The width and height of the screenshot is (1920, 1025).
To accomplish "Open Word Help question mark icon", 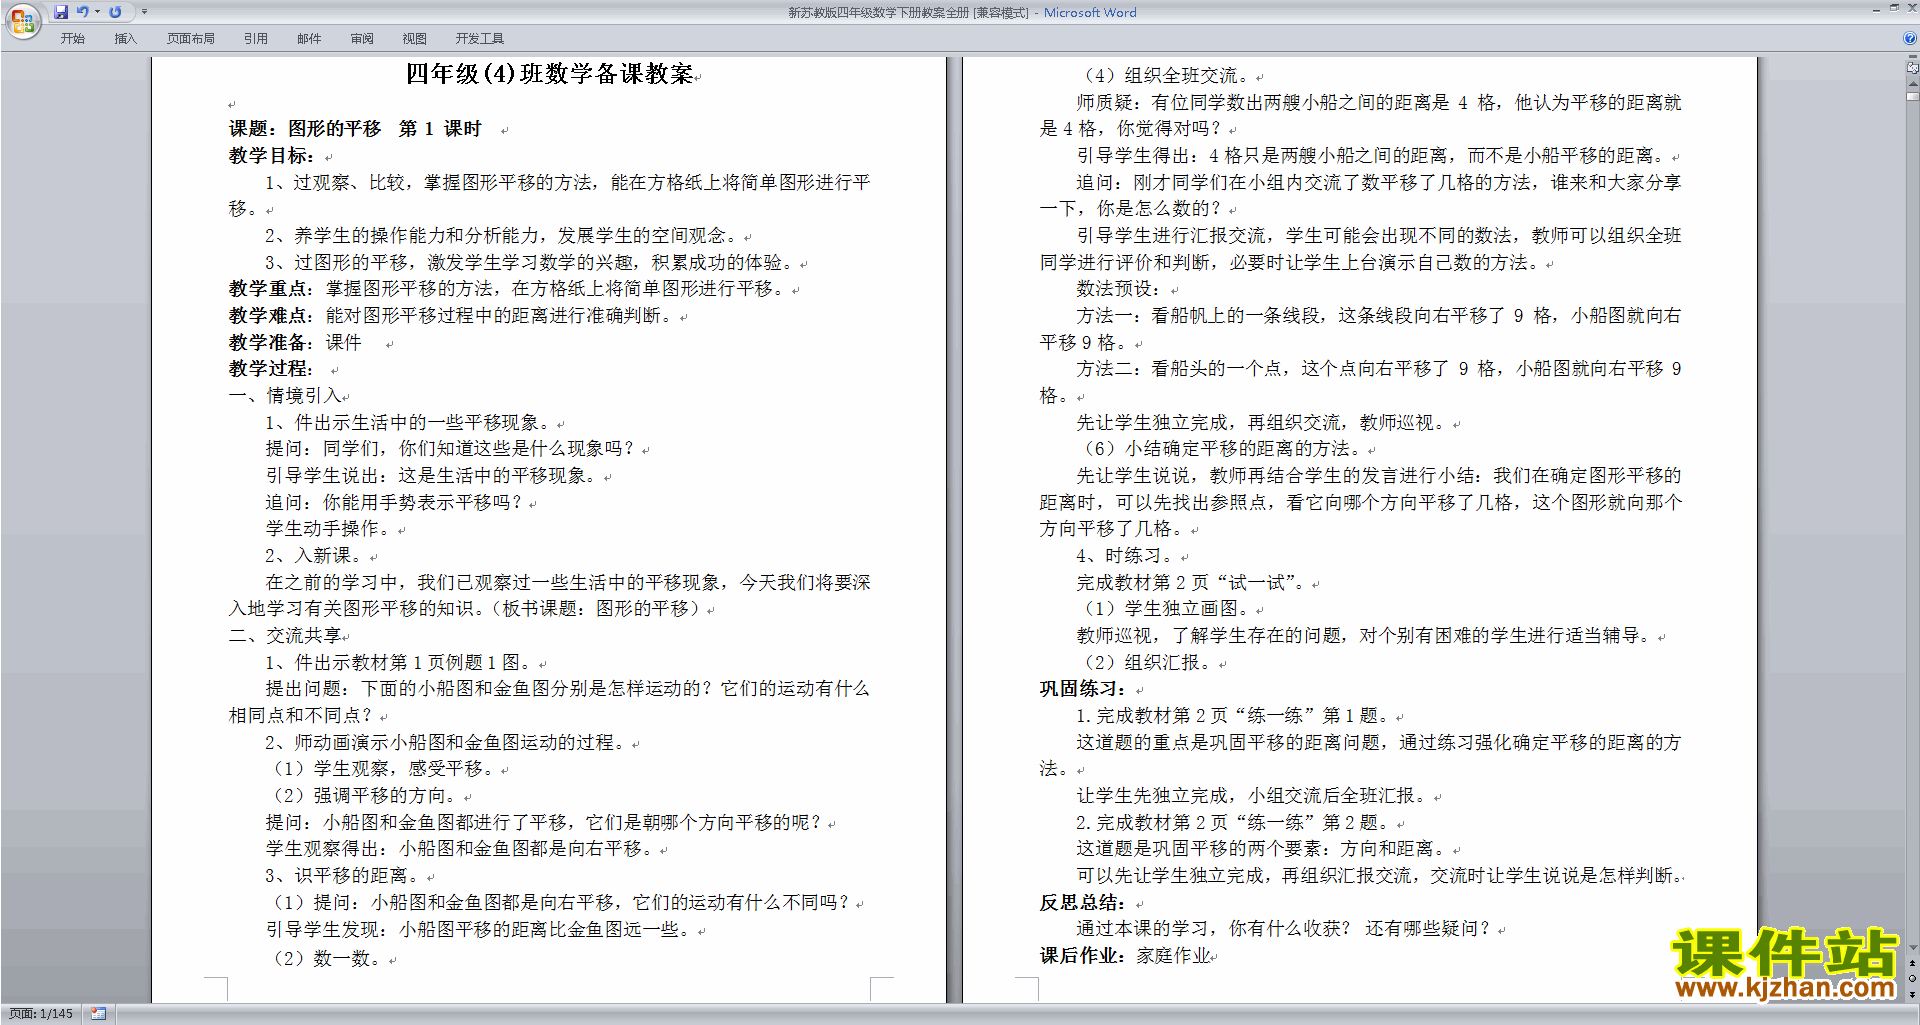I will [x=1910, y=38].
